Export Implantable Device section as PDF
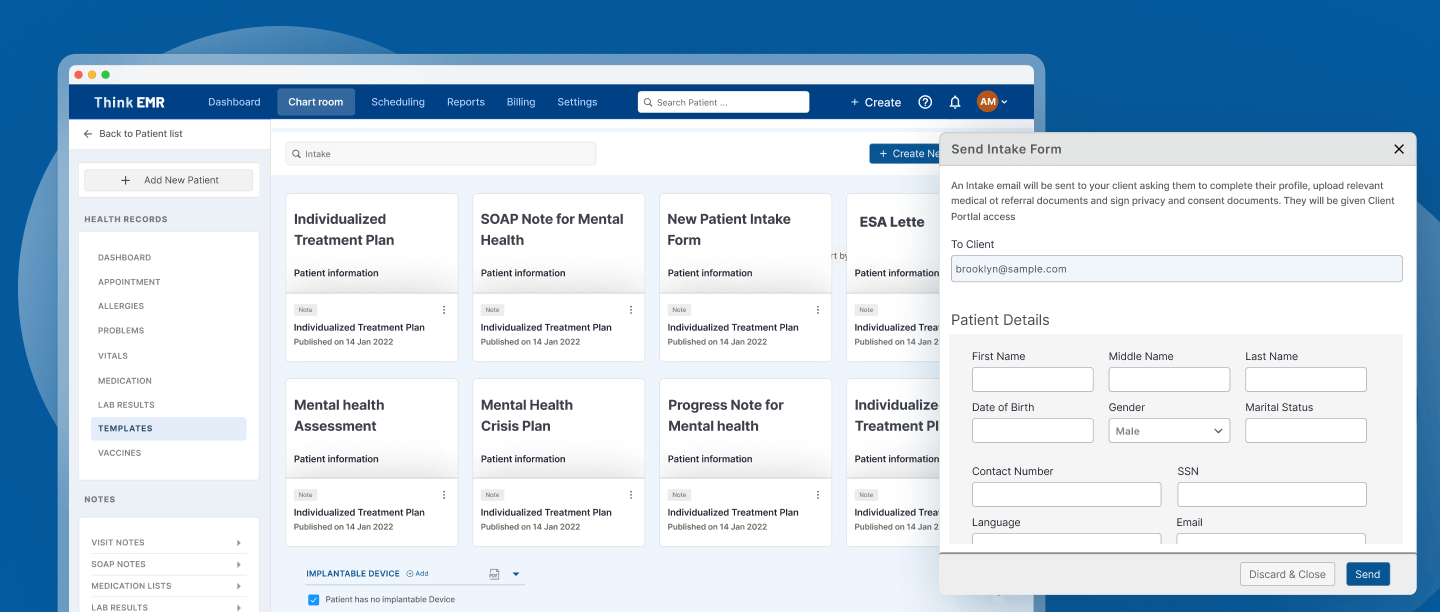 (494, 574)
